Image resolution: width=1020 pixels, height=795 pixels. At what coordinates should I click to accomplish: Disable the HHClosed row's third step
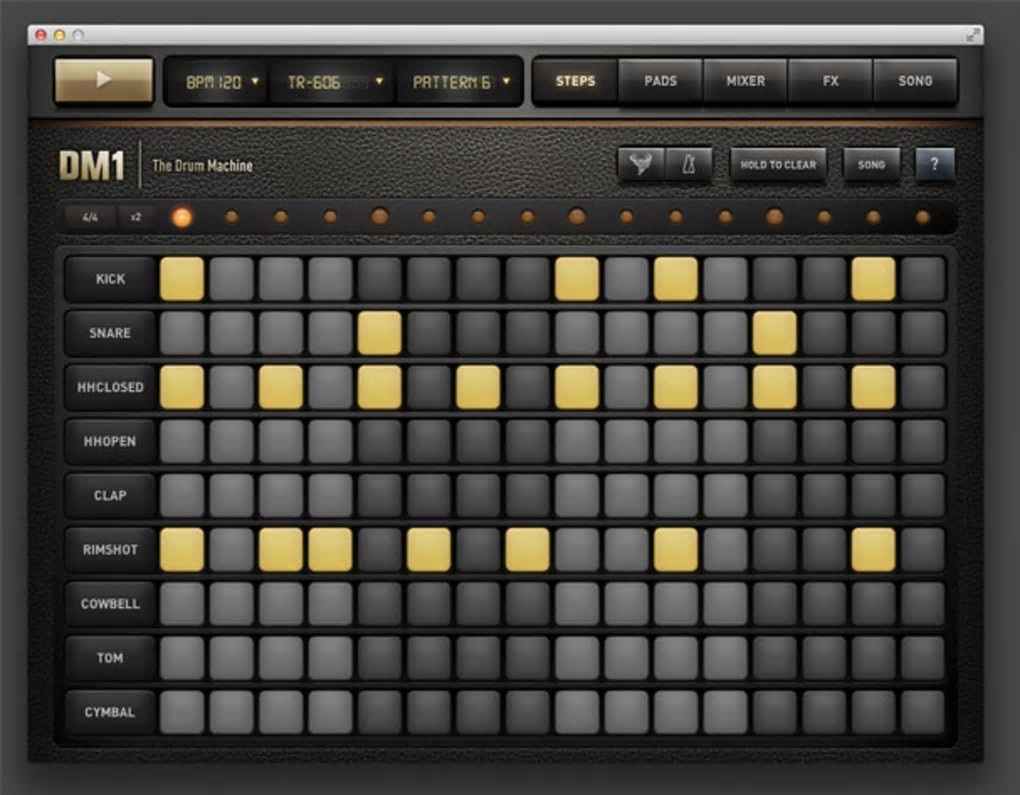281,387
